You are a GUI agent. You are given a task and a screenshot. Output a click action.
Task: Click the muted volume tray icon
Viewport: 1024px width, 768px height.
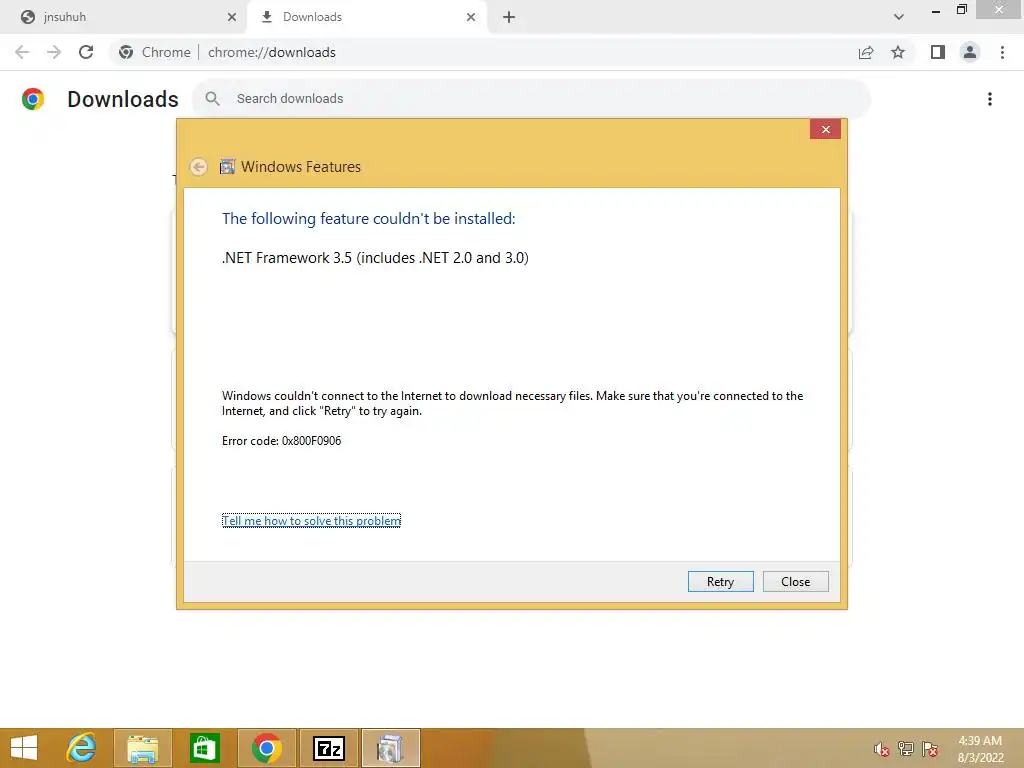coord(882,749)
